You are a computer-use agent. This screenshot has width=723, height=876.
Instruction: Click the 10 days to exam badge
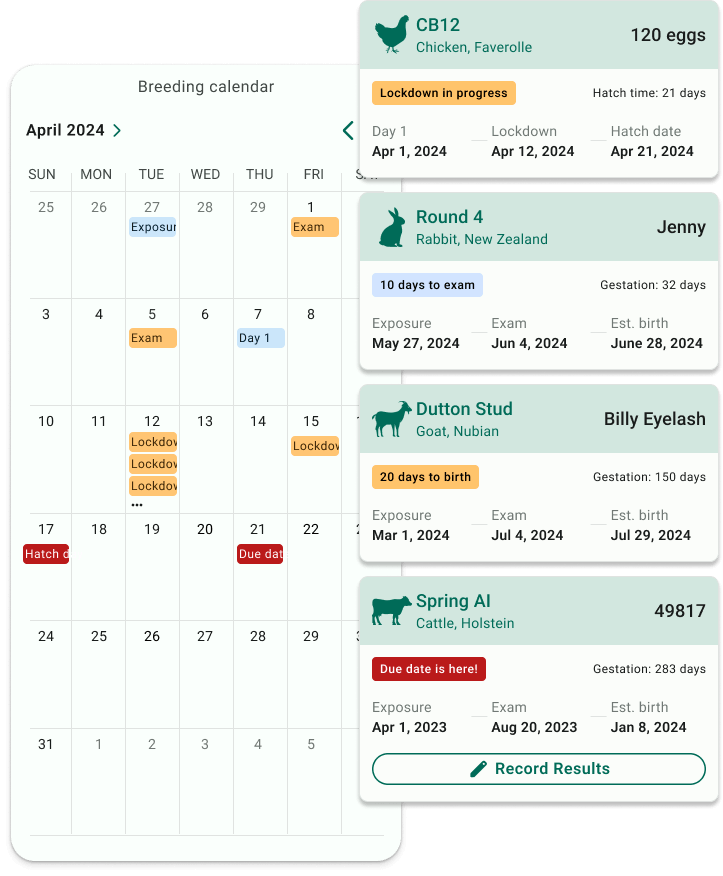tap(427, 285)
